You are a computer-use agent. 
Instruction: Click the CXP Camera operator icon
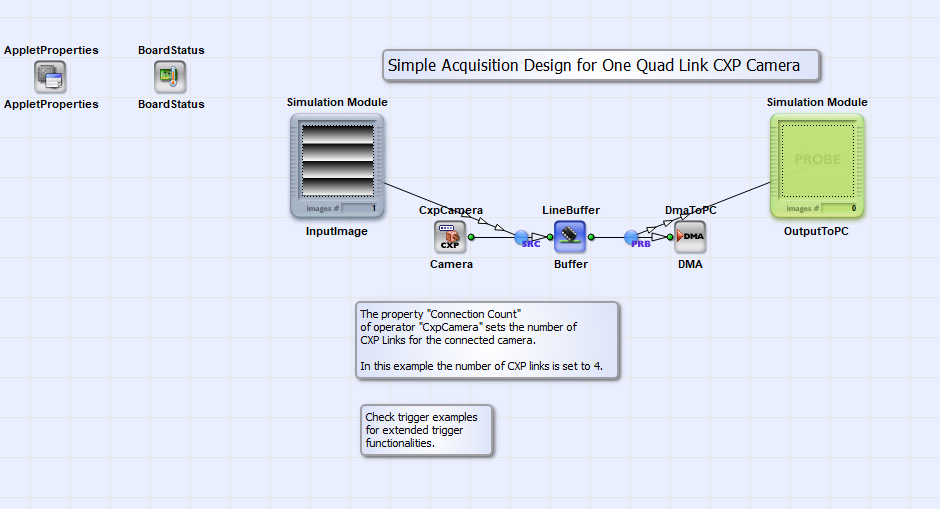click(x=450, y=237)
